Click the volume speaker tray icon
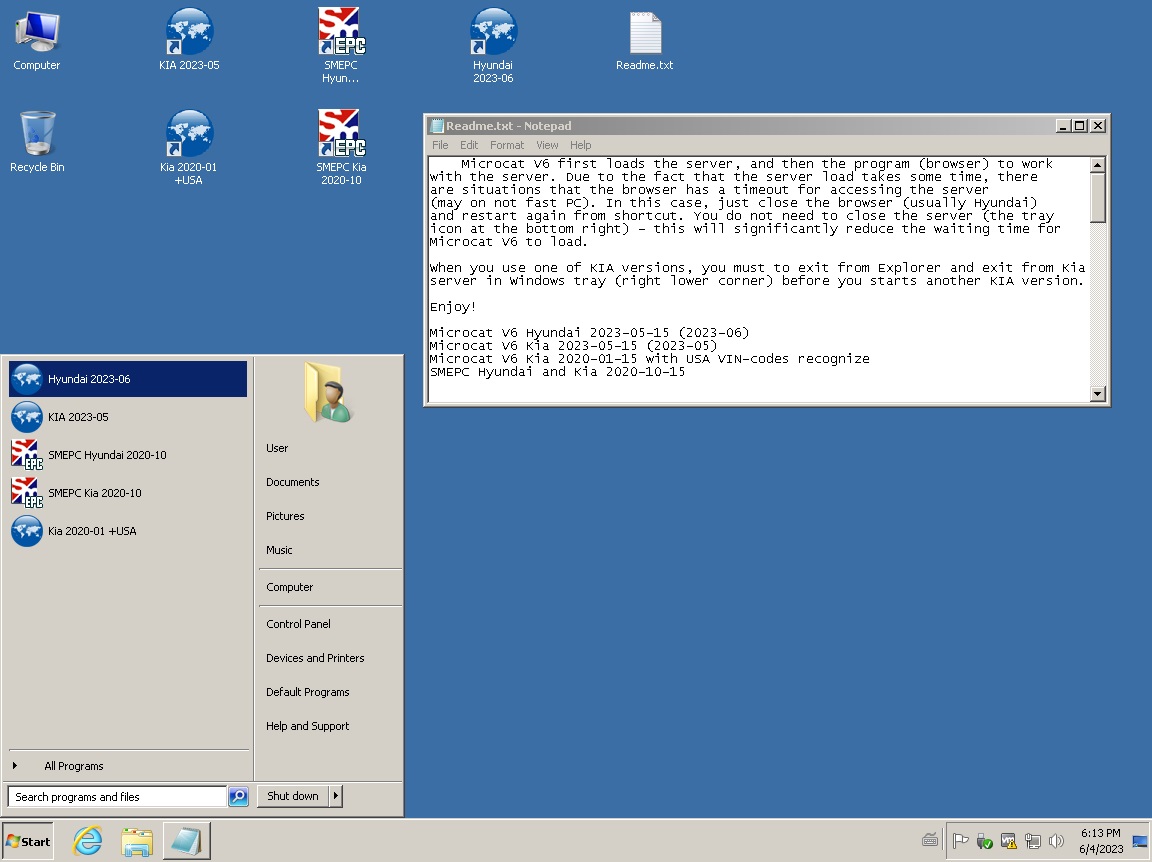 click(1056, 841)
